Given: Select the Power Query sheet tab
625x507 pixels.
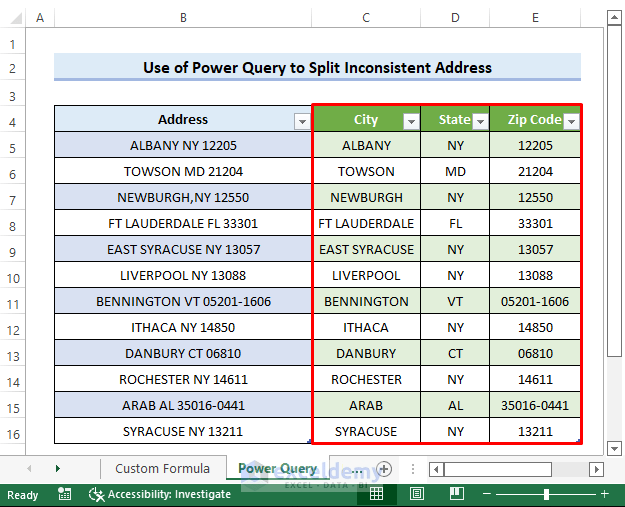Looking at the screenshot, I should (x=277, y=468).
